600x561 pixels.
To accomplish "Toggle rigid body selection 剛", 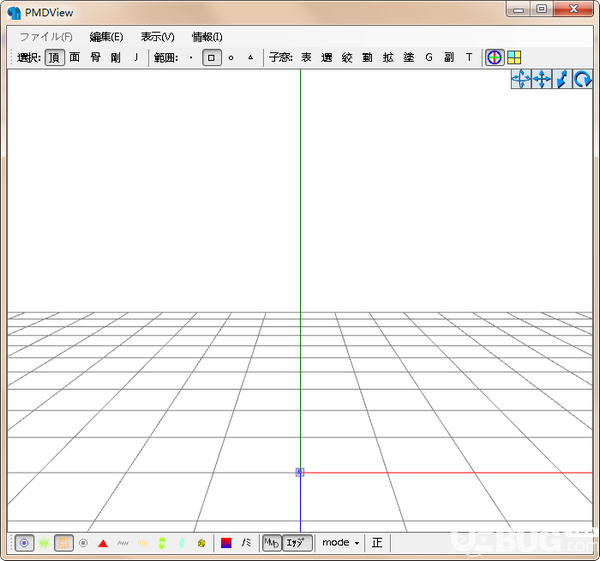I will 116,58.
